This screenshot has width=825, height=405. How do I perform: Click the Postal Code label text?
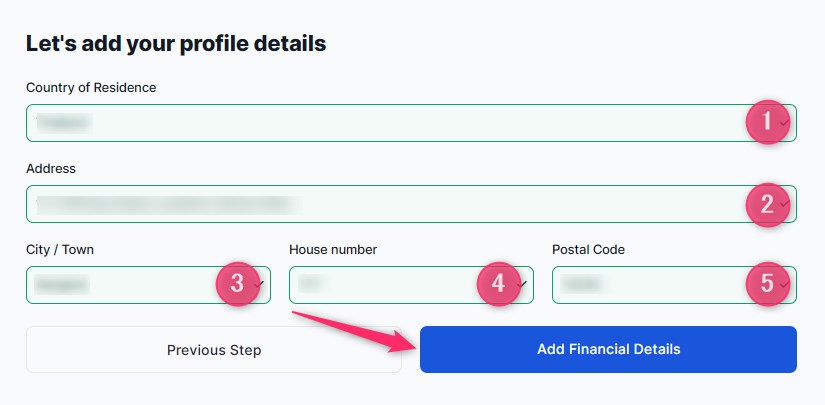coord(588,249)
